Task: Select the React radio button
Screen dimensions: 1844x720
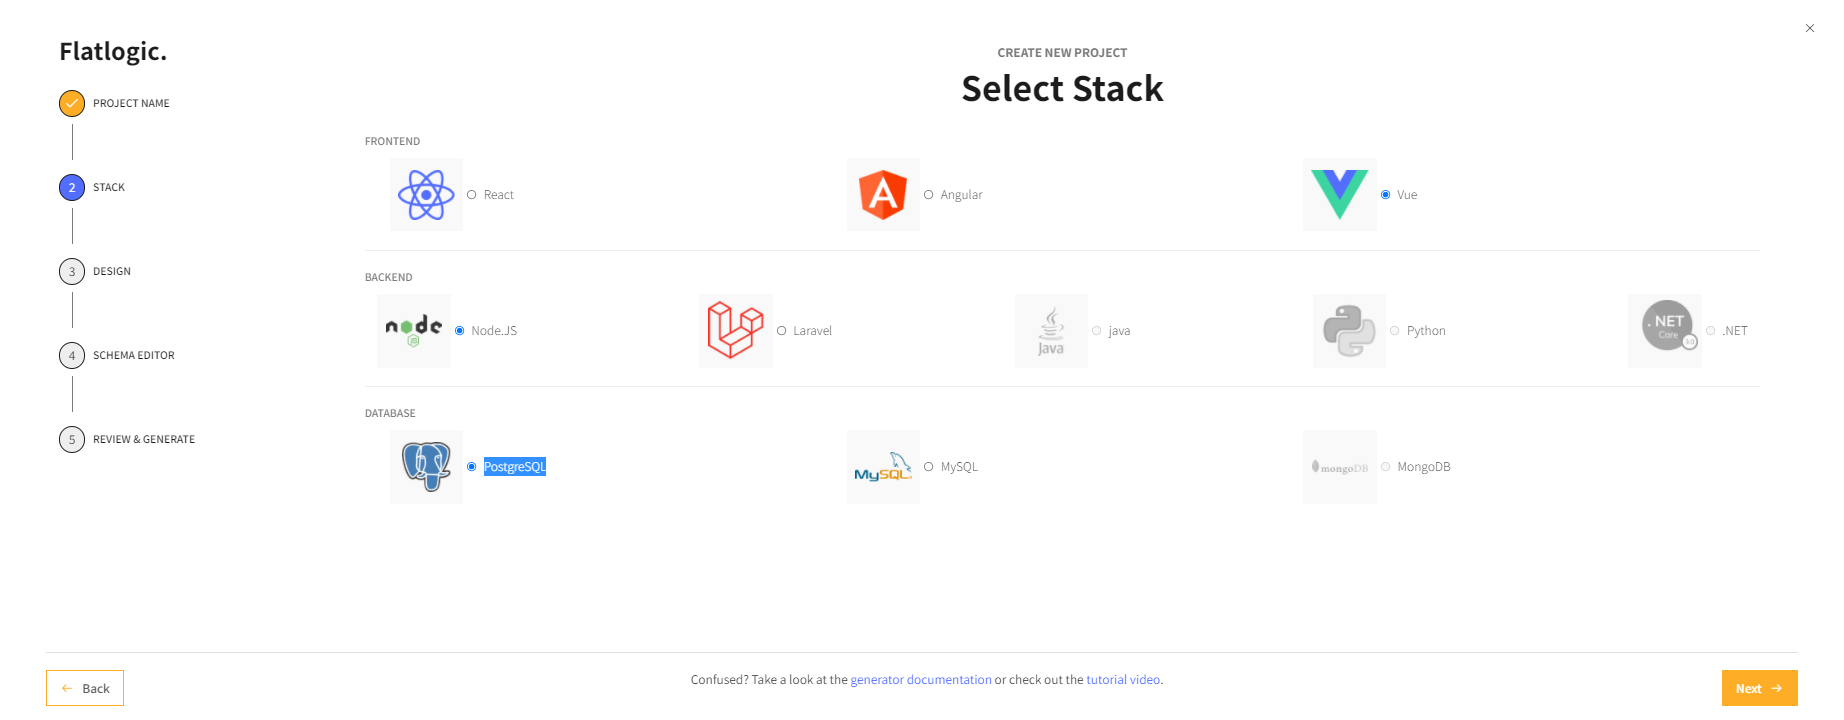Action: [x=472, y=195]
